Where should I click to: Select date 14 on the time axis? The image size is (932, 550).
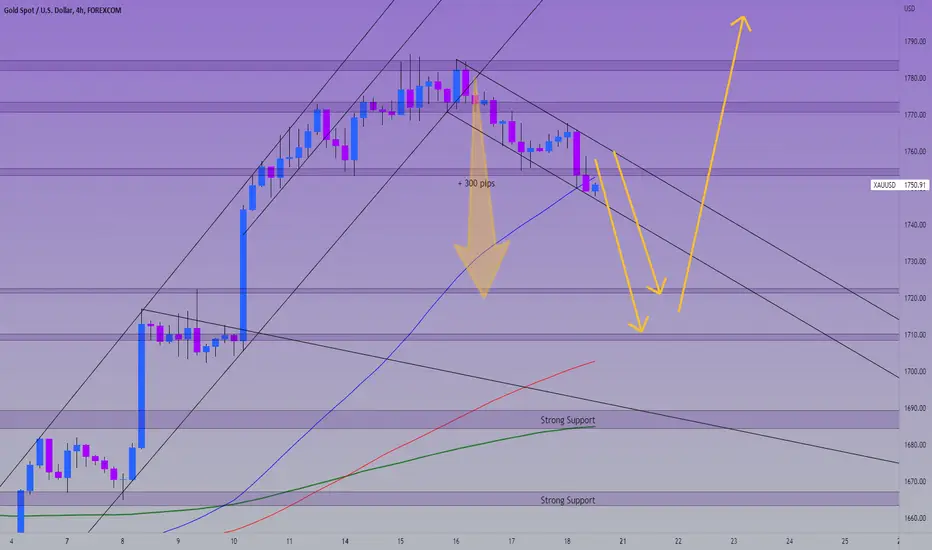pos(345,541)
